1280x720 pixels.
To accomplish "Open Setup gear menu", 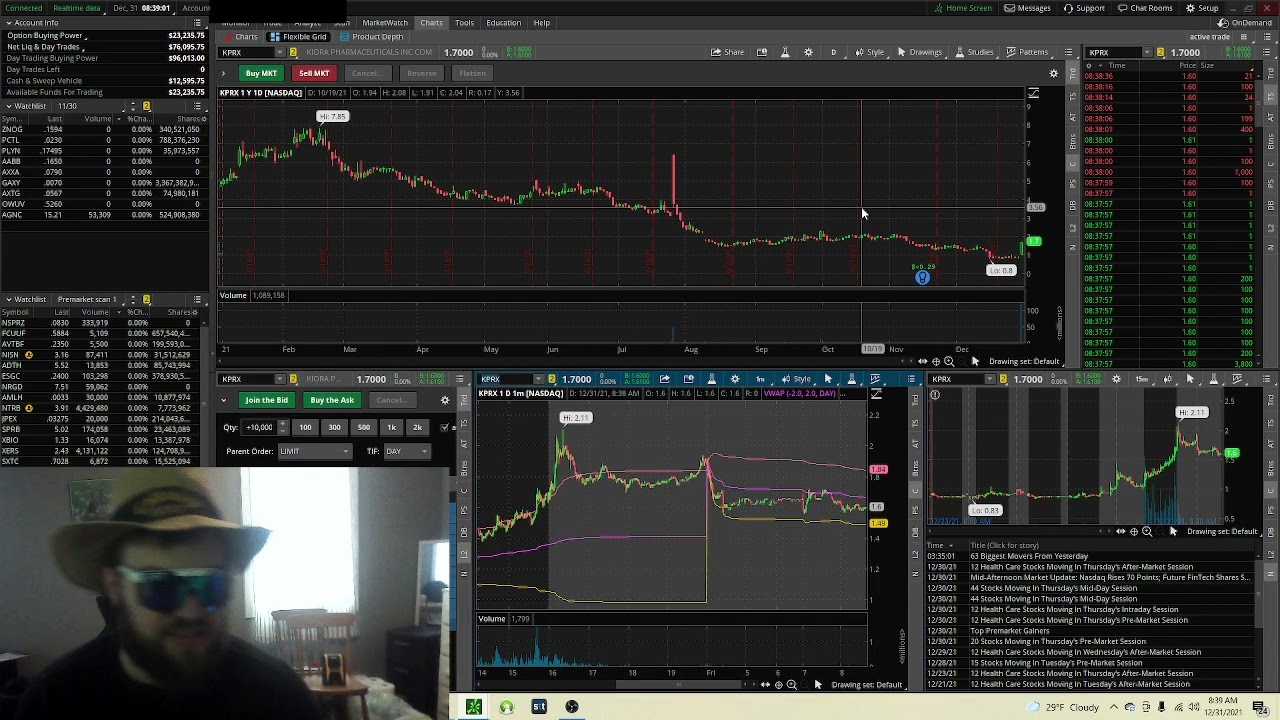I will pyautogui.click(x=1202, y=8).
